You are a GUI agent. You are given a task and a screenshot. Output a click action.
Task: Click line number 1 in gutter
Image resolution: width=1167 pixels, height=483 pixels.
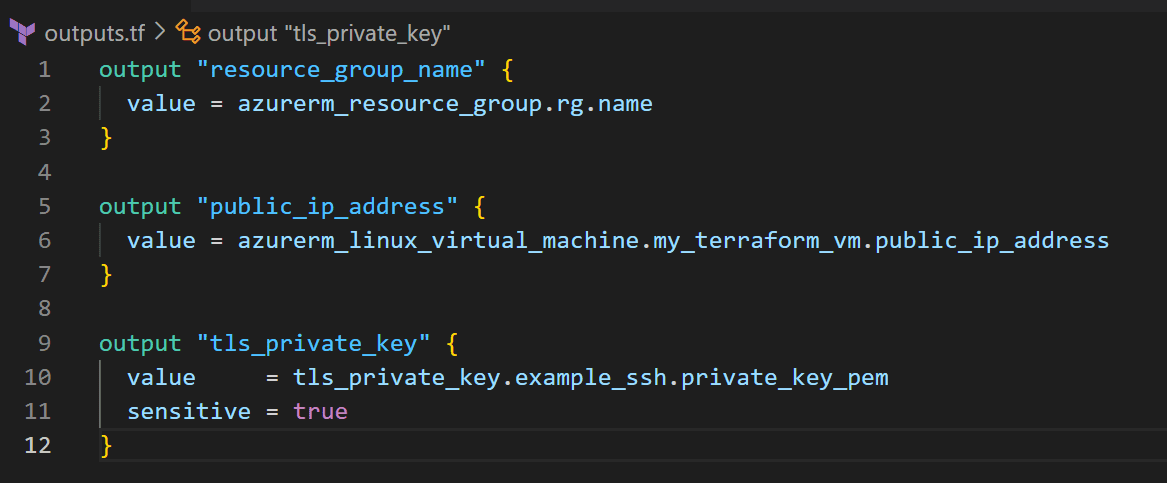point(44,69)
